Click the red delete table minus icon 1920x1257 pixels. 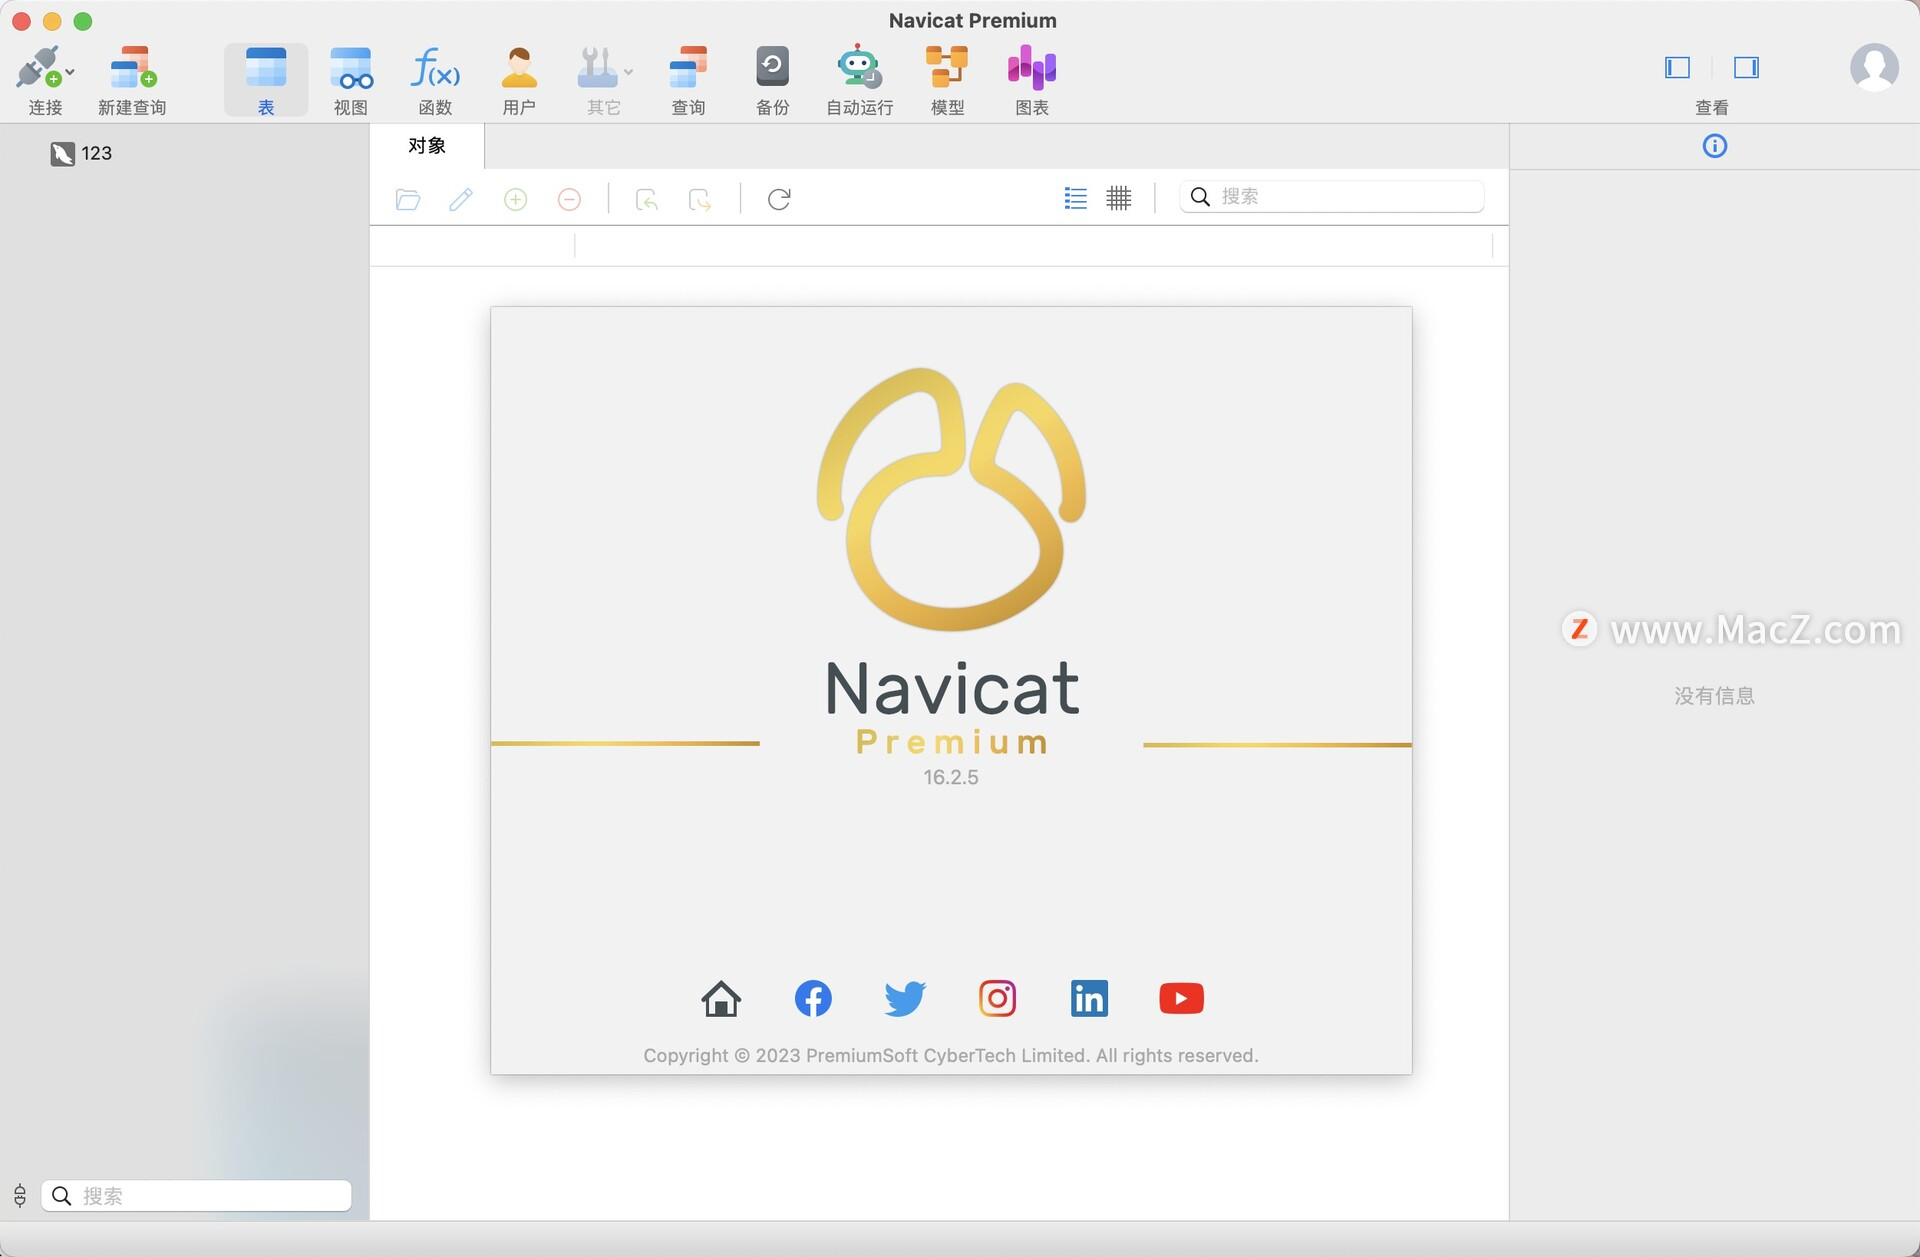[569, 199]
